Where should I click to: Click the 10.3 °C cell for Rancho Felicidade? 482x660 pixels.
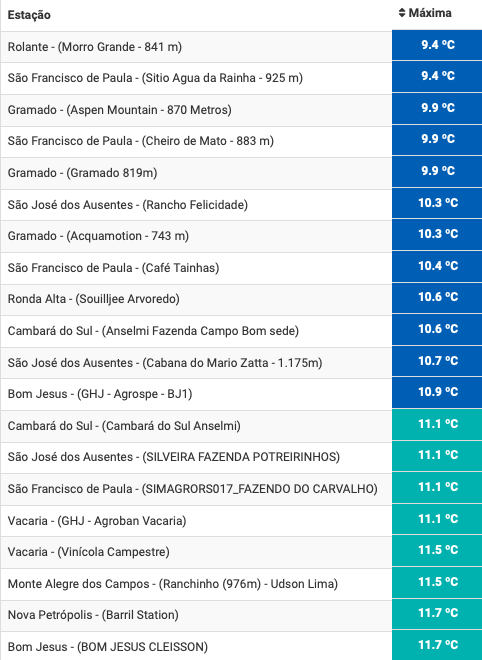[437, 204]
